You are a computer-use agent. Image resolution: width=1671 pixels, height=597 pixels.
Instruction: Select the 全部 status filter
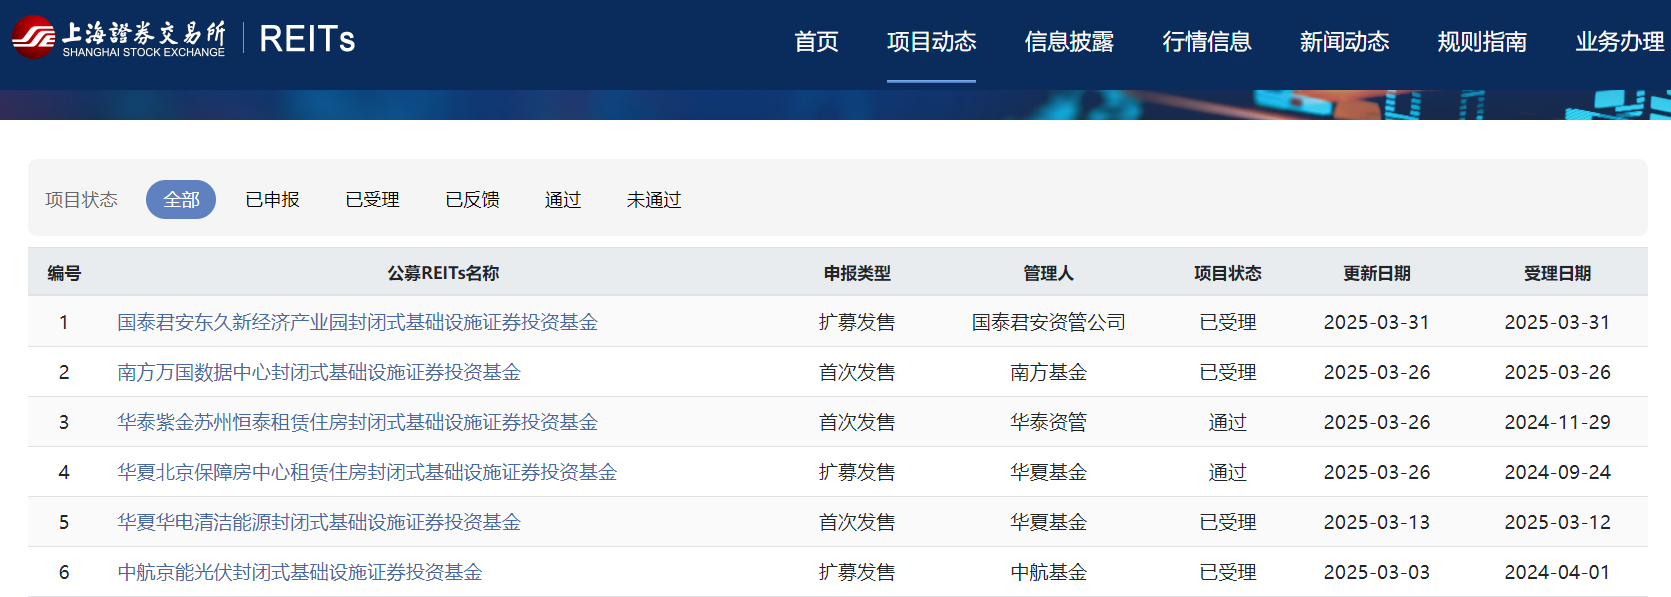181,200
